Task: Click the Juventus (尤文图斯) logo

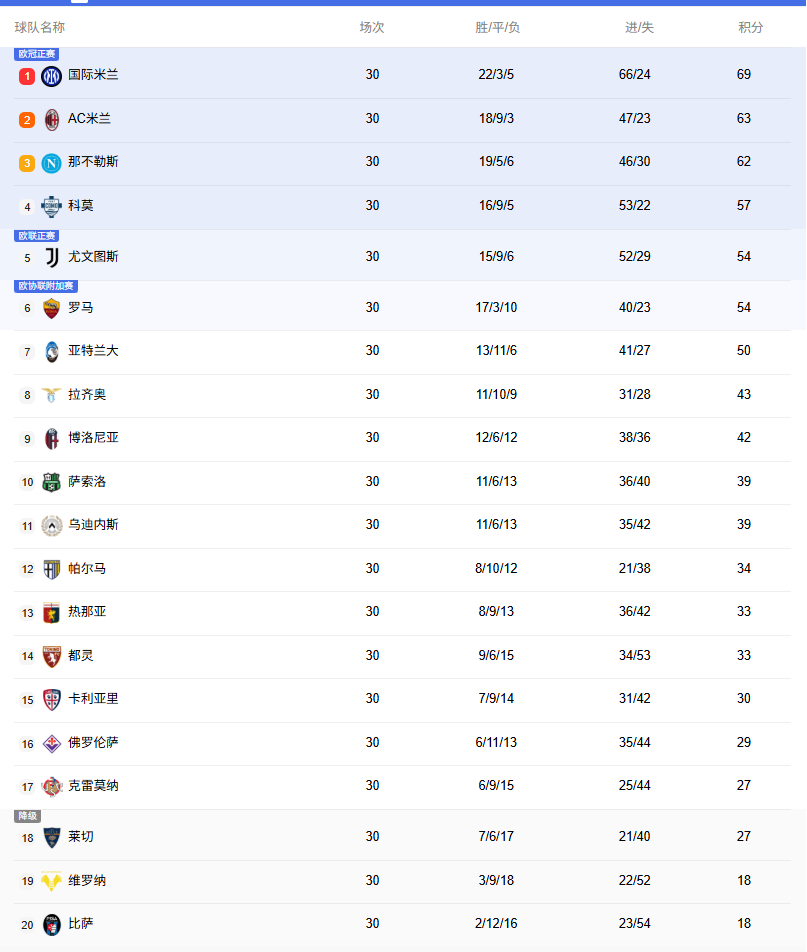Action: click(x=52, y=257)
